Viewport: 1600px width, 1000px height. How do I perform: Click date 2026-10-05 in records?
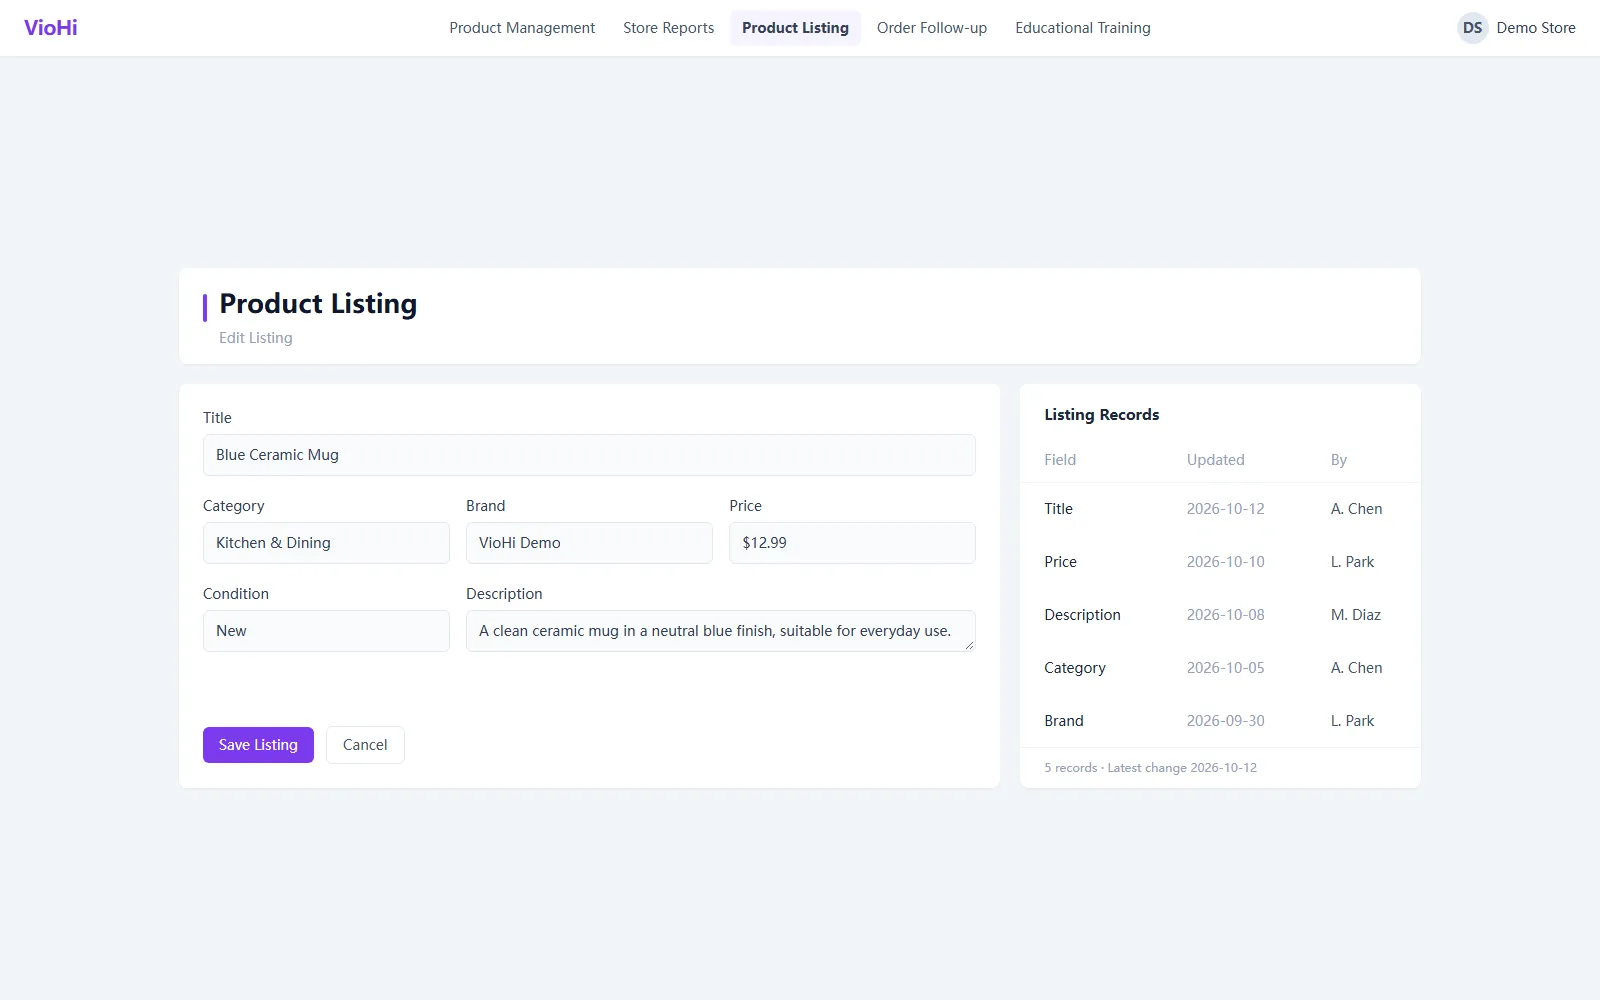click(x=1225, y=668)
